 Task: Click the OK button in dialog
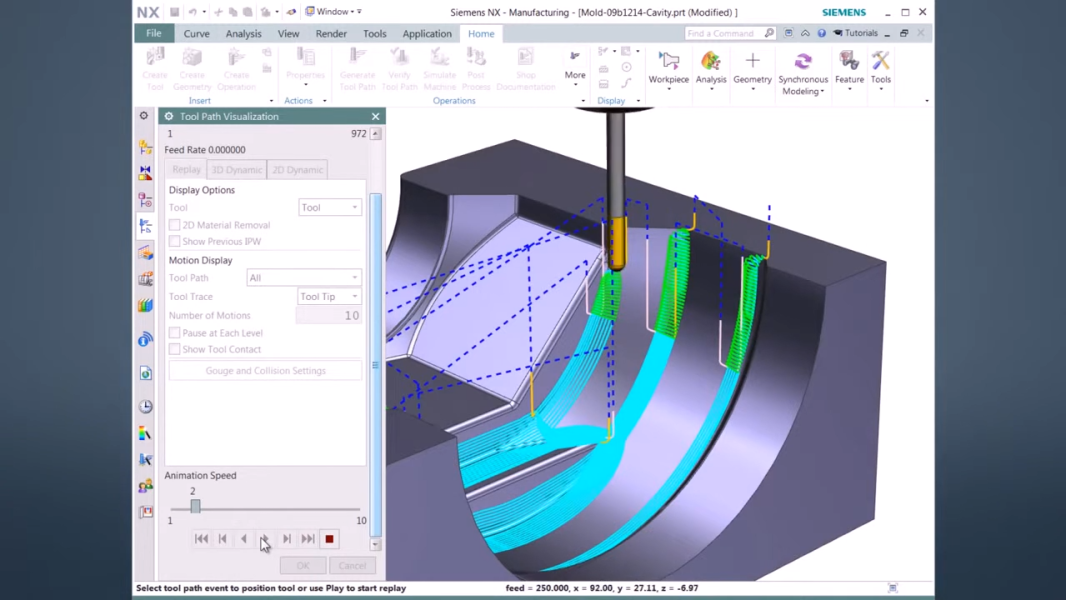[x=303, y=565]
